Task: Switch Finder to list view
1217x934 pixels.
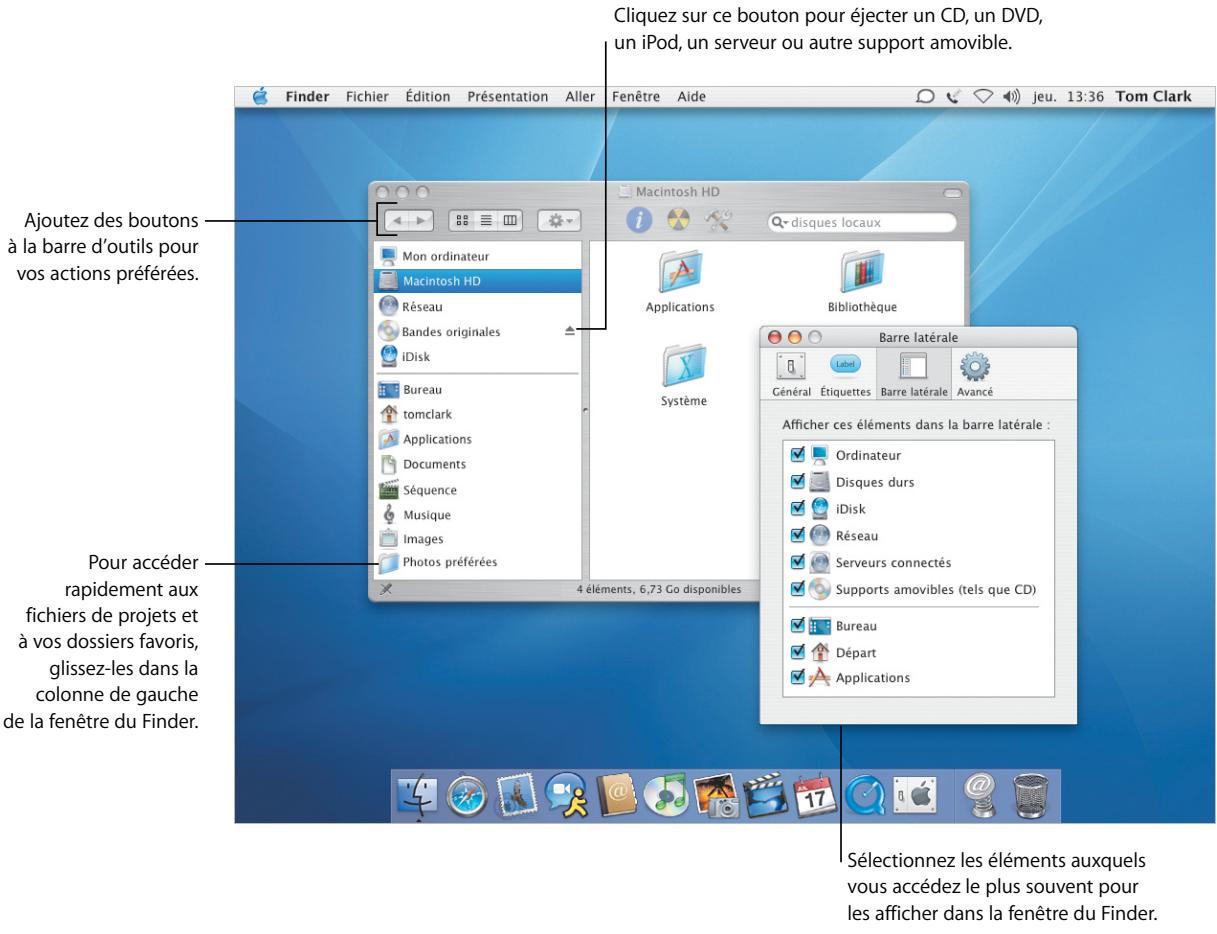Action: click(488, 219)
